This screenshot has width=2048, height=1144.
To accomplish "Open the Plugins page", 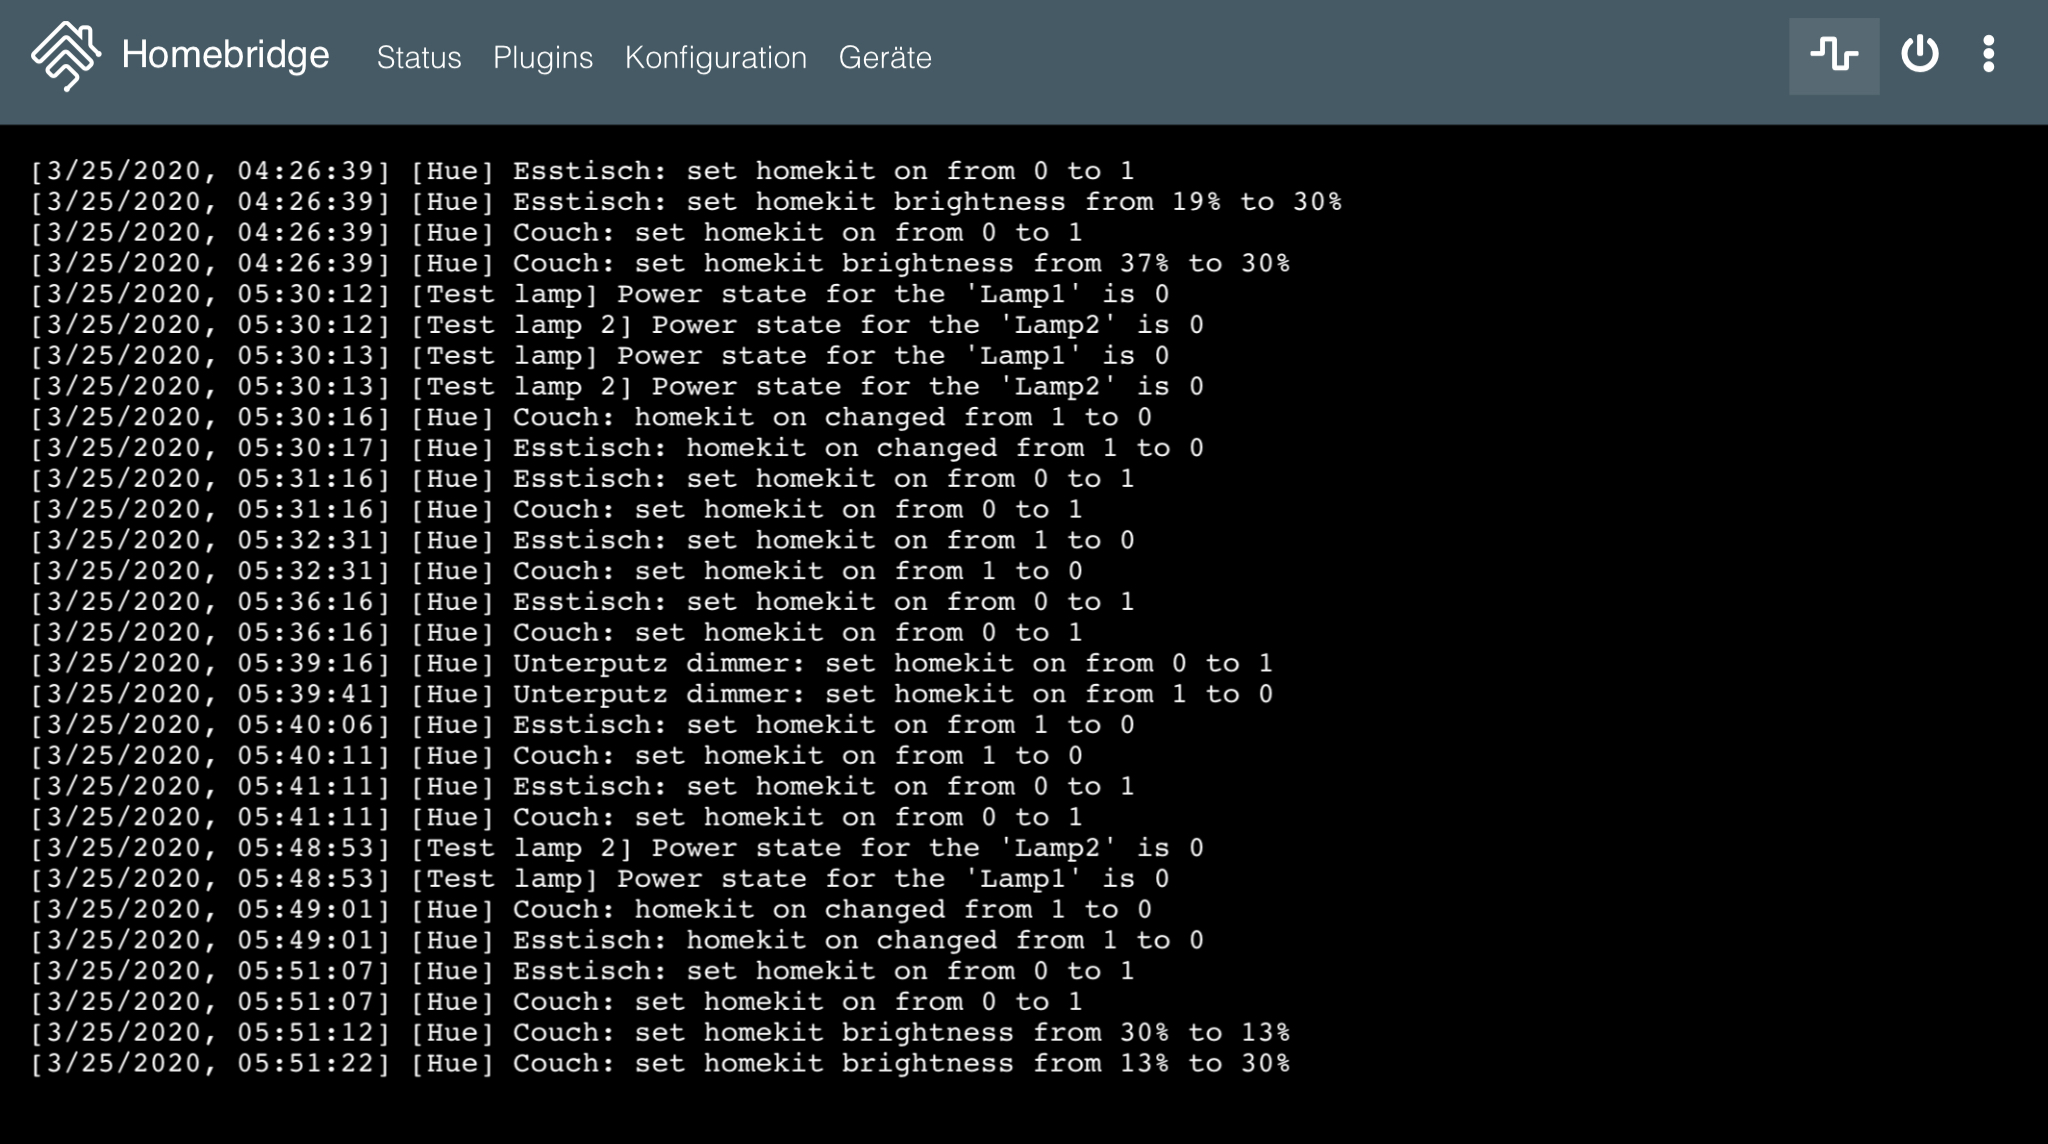I will pyautogui.click(x=542, y=58).
